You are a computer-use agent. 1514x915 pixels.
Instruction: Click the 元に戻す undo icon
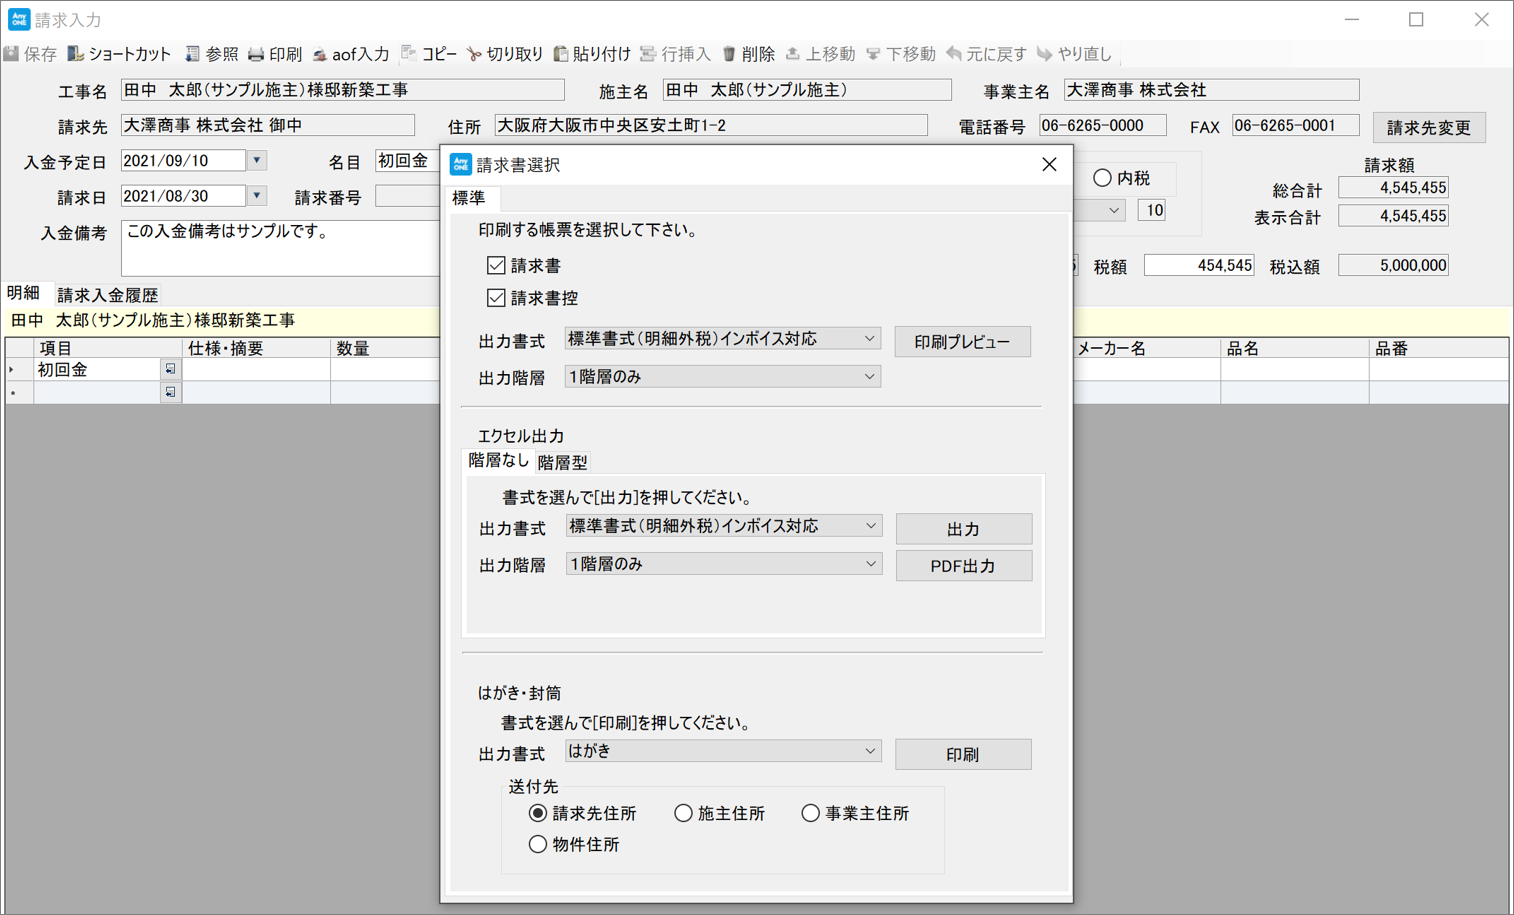(954, 54)
